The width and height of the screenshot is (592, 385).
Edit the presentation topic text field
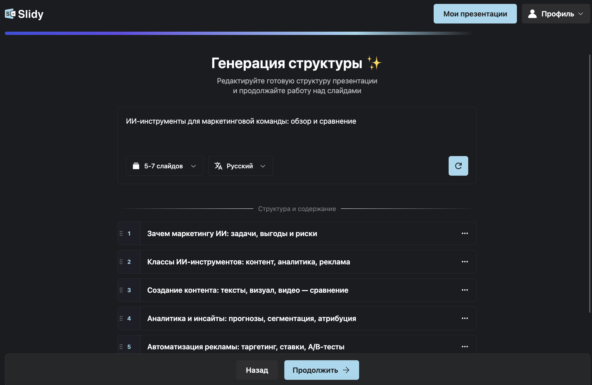pyautogui.click(x=297, y=131)
